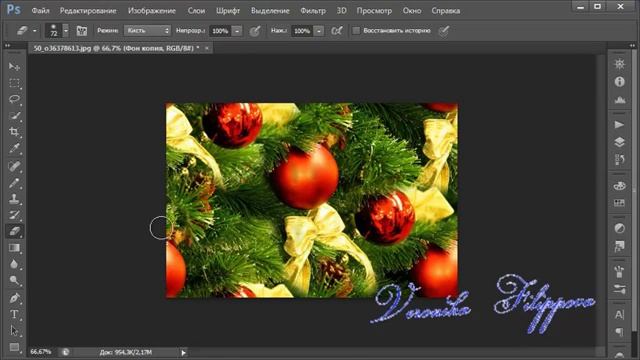The image size is (640, 360).
Task: Select the Move tool
Action: (x=14, y=67)
